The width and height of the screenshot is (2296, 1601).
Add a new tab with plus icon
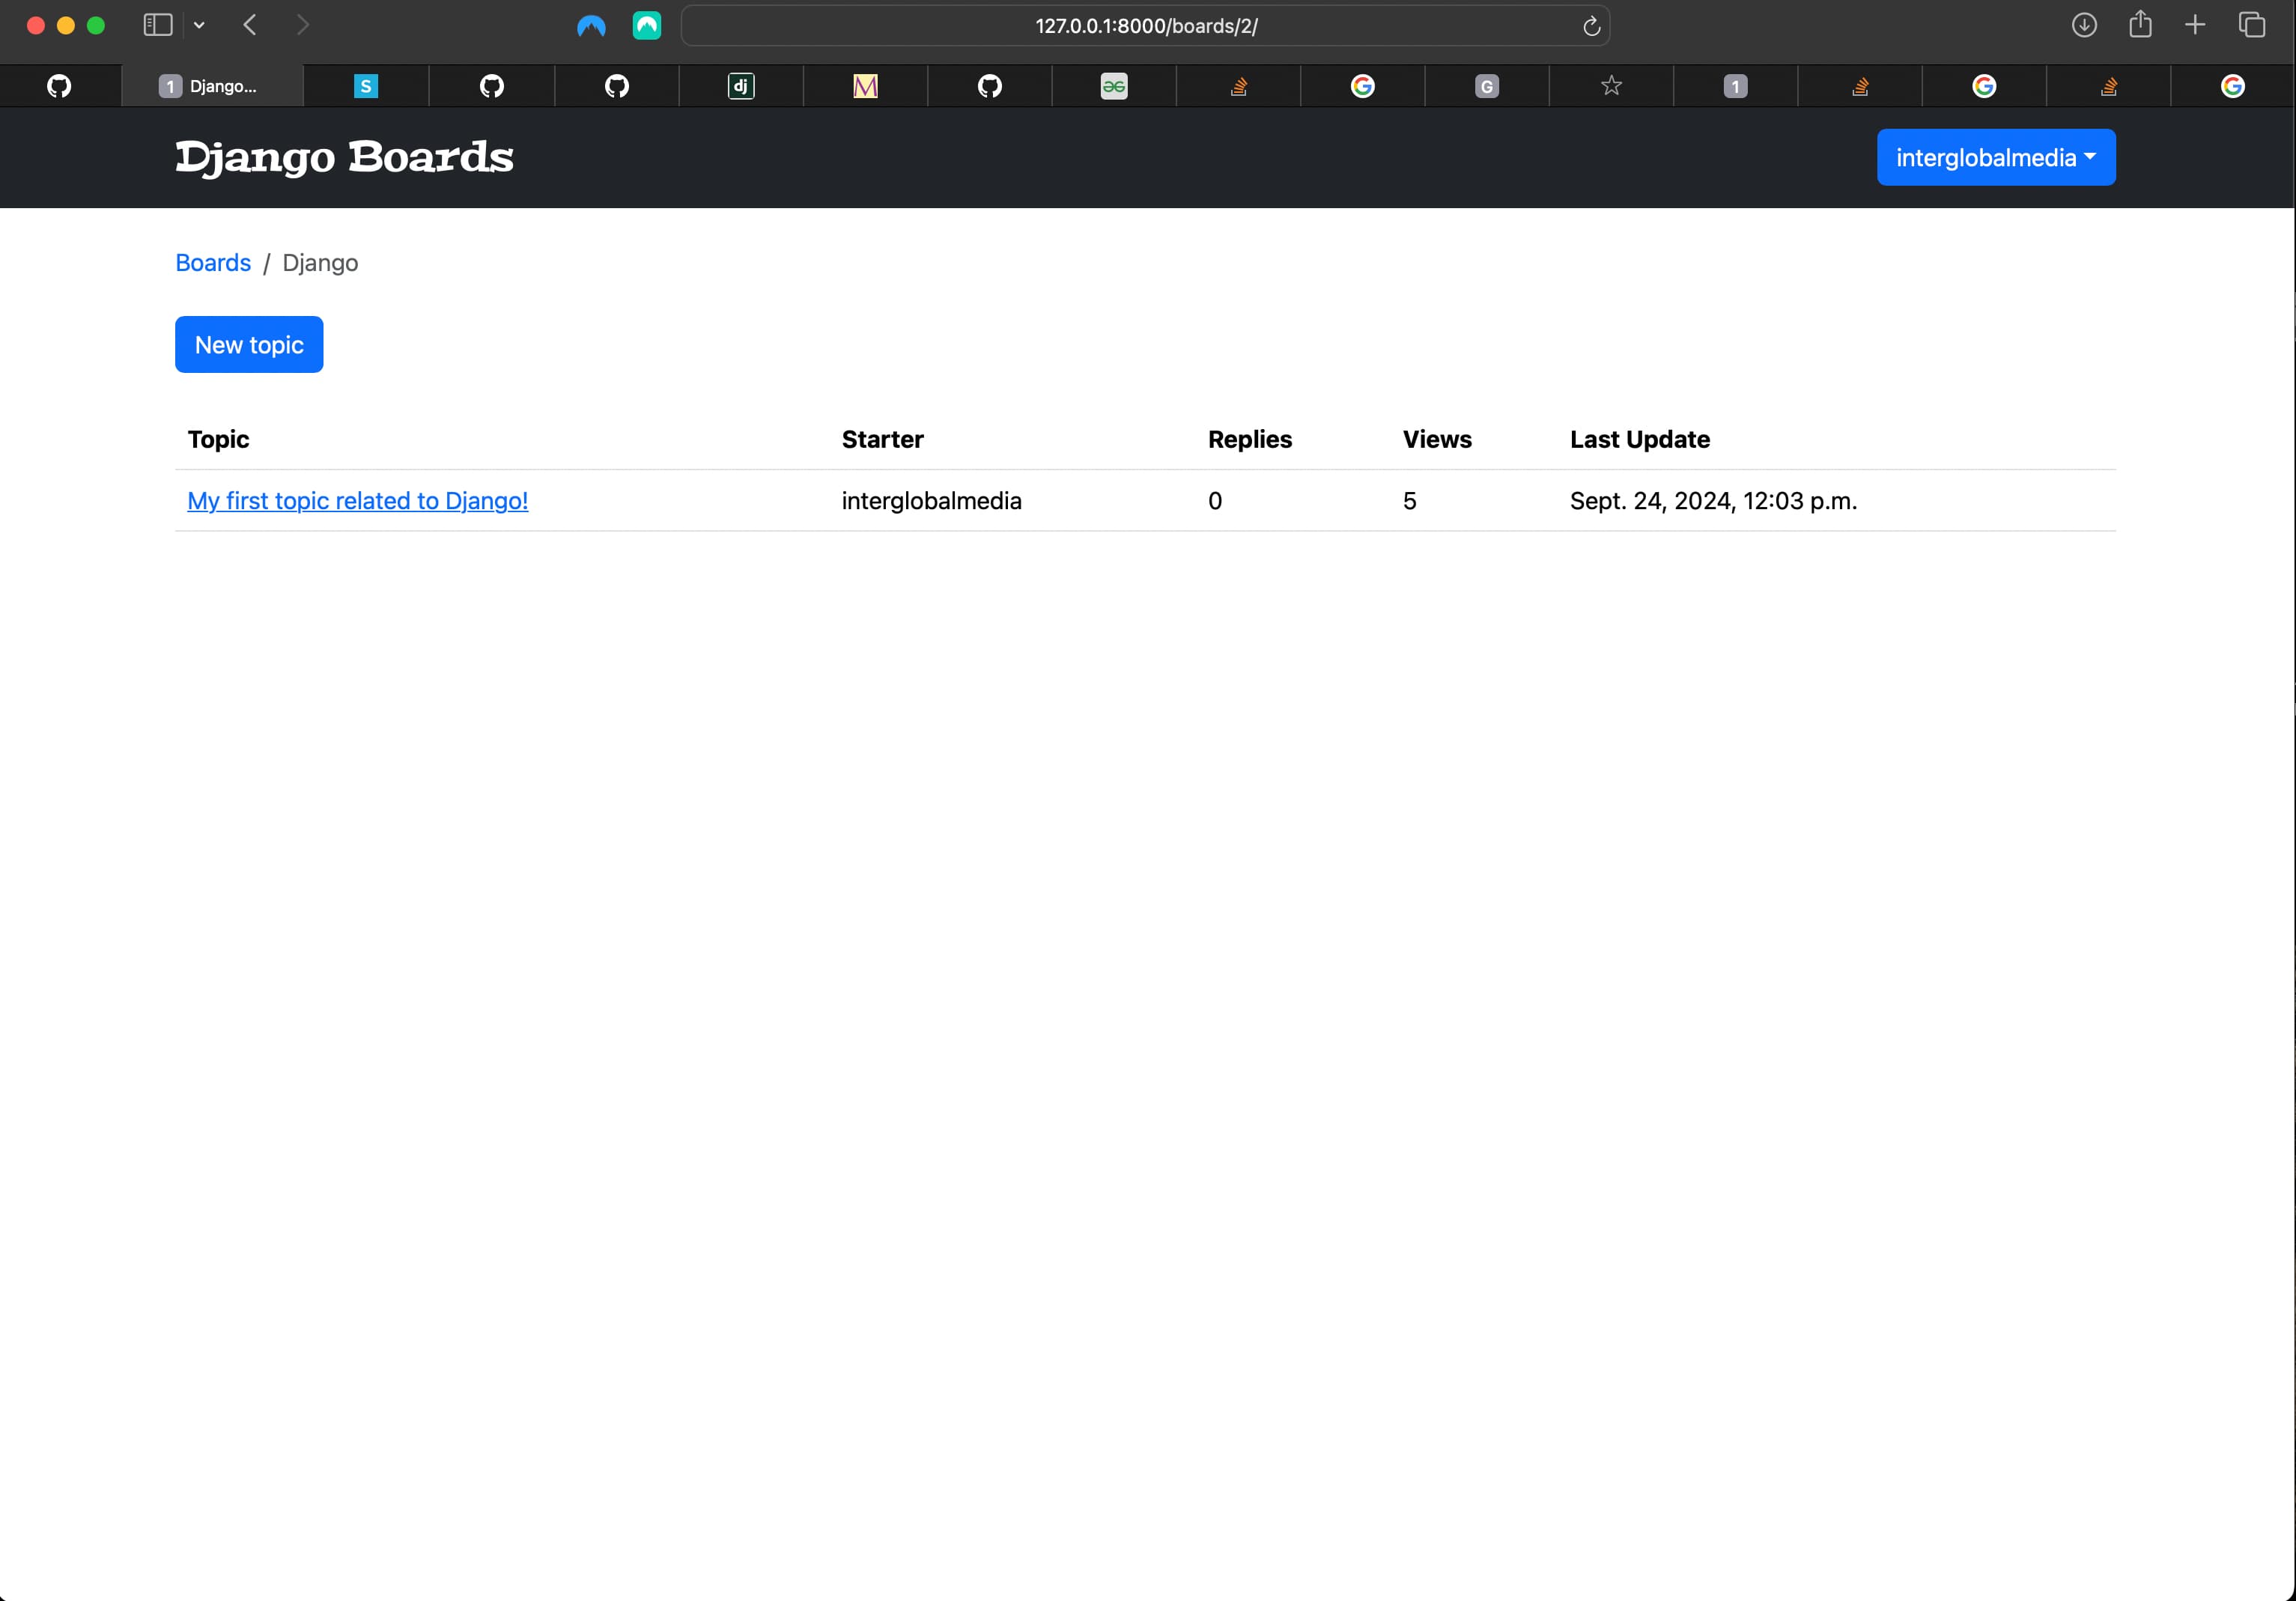(x=2195, y=25)
